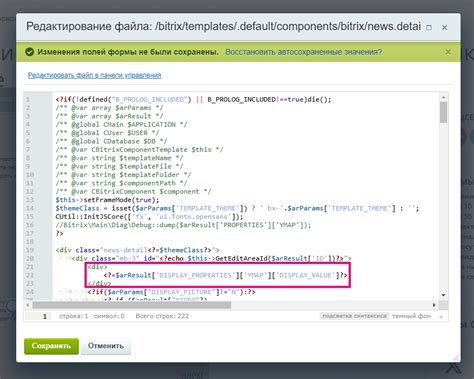
Task: Click the horizontal scrollbar left arrow
Action: (28, 305)
